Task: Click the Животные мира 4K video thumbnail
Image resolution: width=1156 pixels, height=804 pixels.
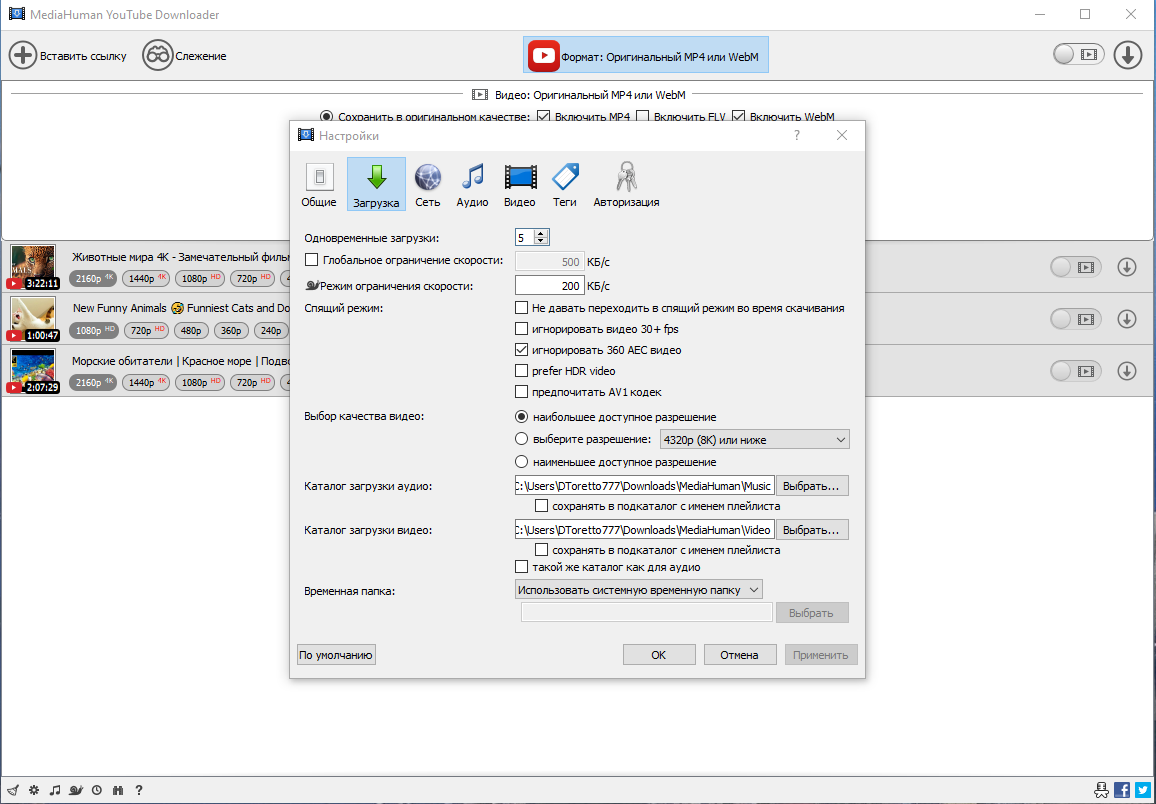Action: pyautogui.click(x=33, y=267)
